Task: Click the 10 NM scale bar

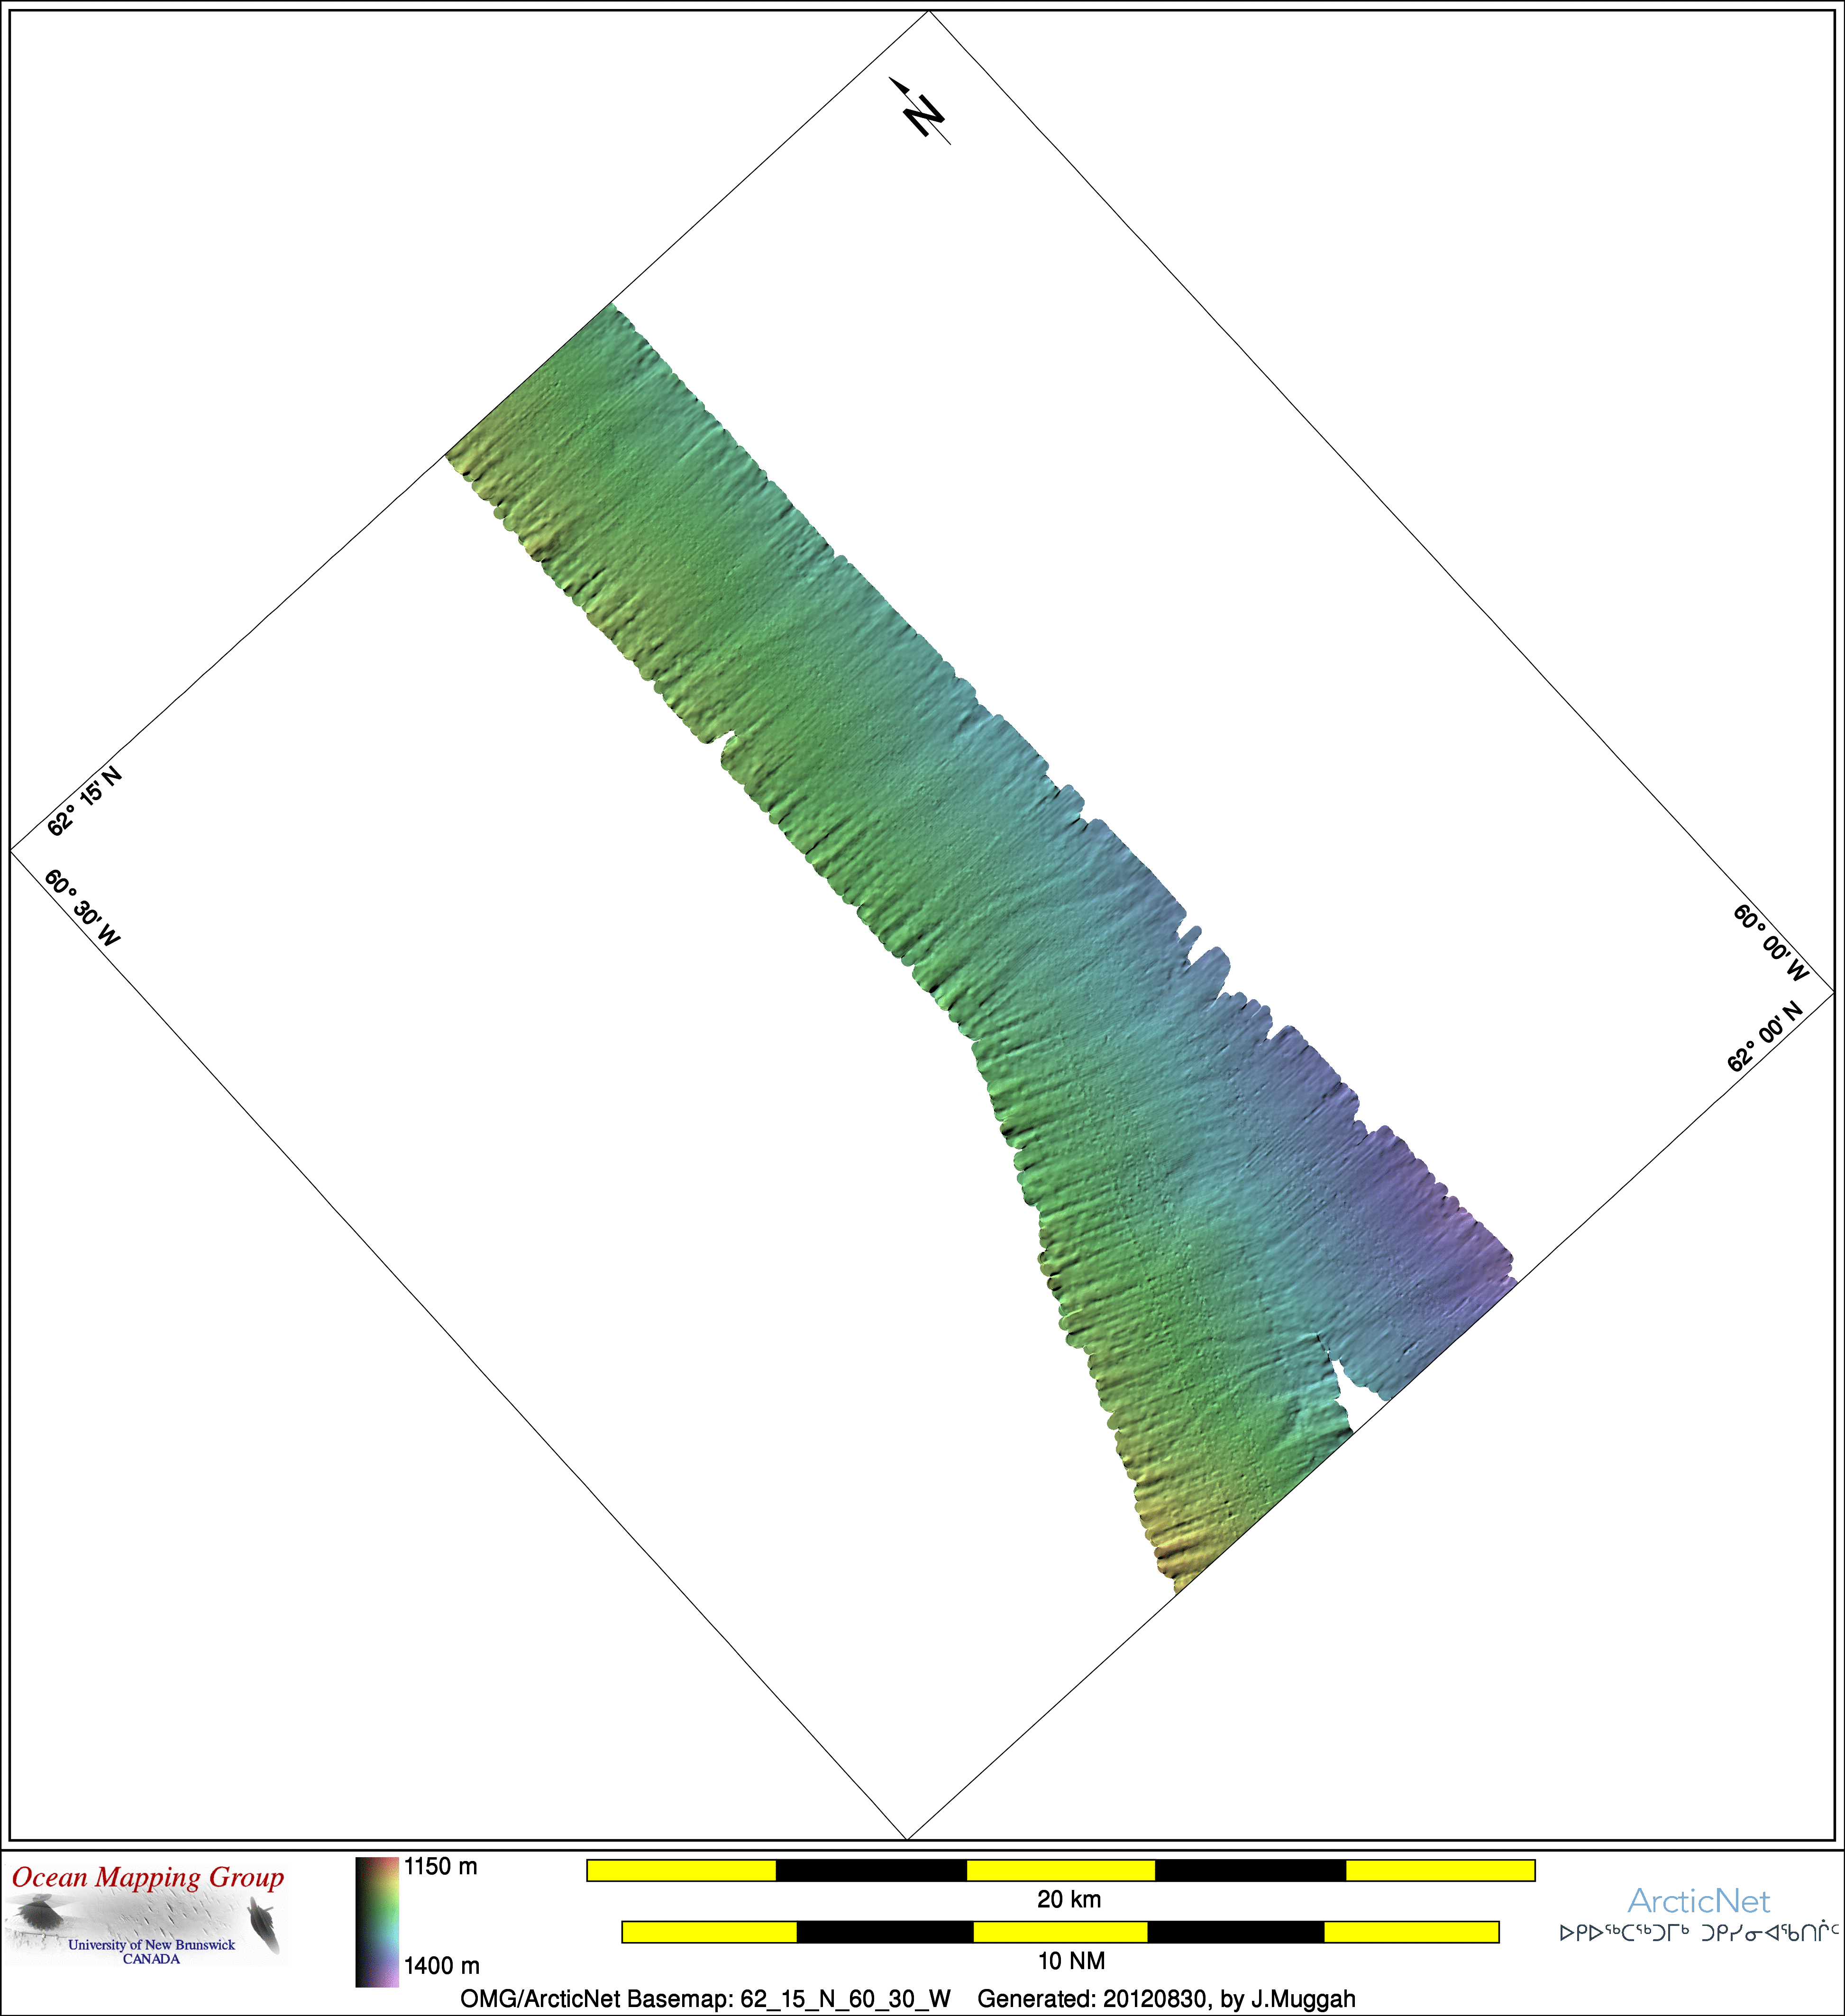Action: [x=1060, y=1932]
